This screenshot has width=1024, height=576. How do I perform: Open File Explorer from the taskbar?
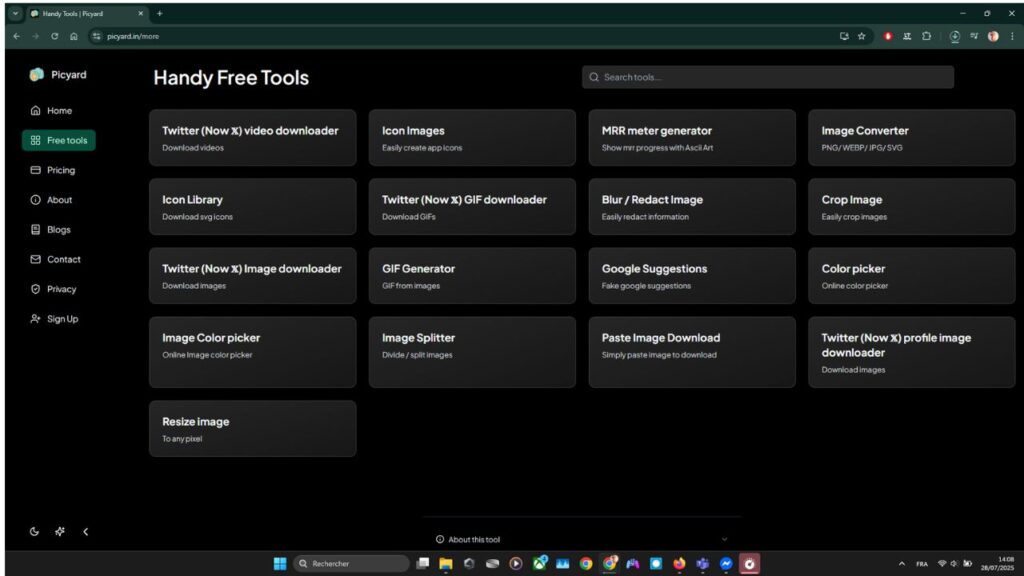pyautogui.click(x=445, y=564)
